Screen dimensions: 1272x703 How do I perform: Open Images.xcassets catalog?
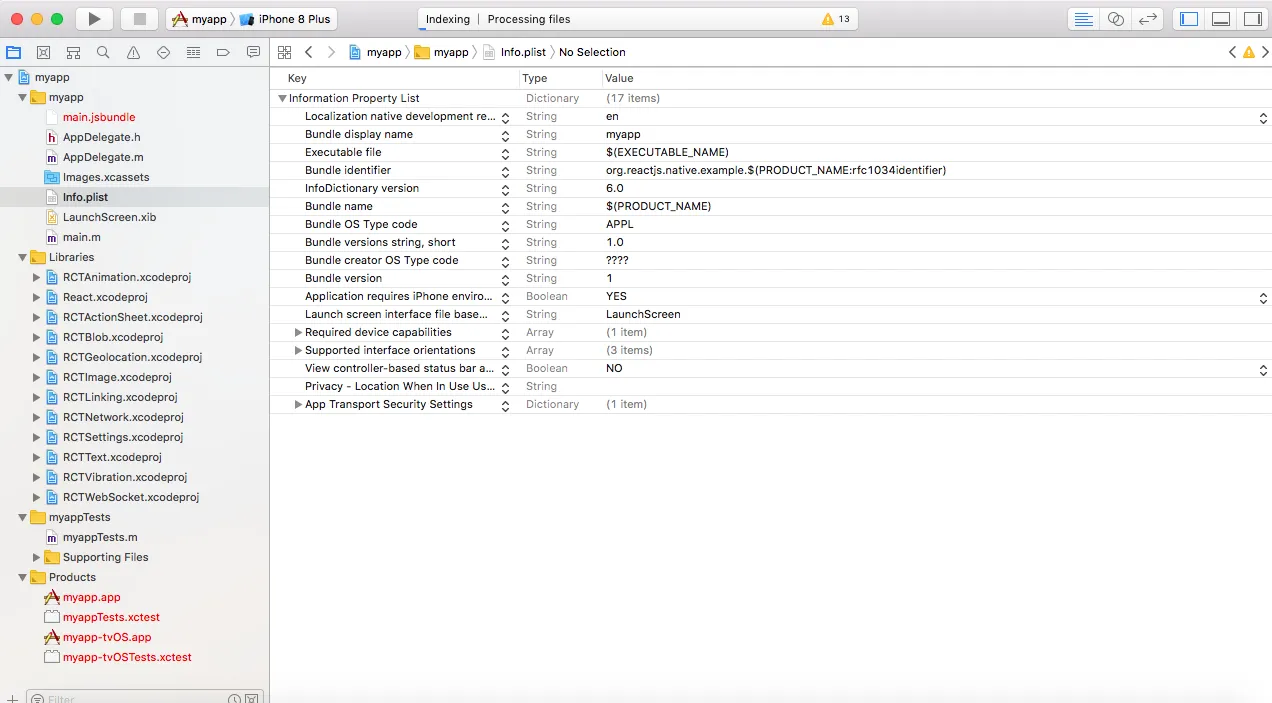(106, 177)
